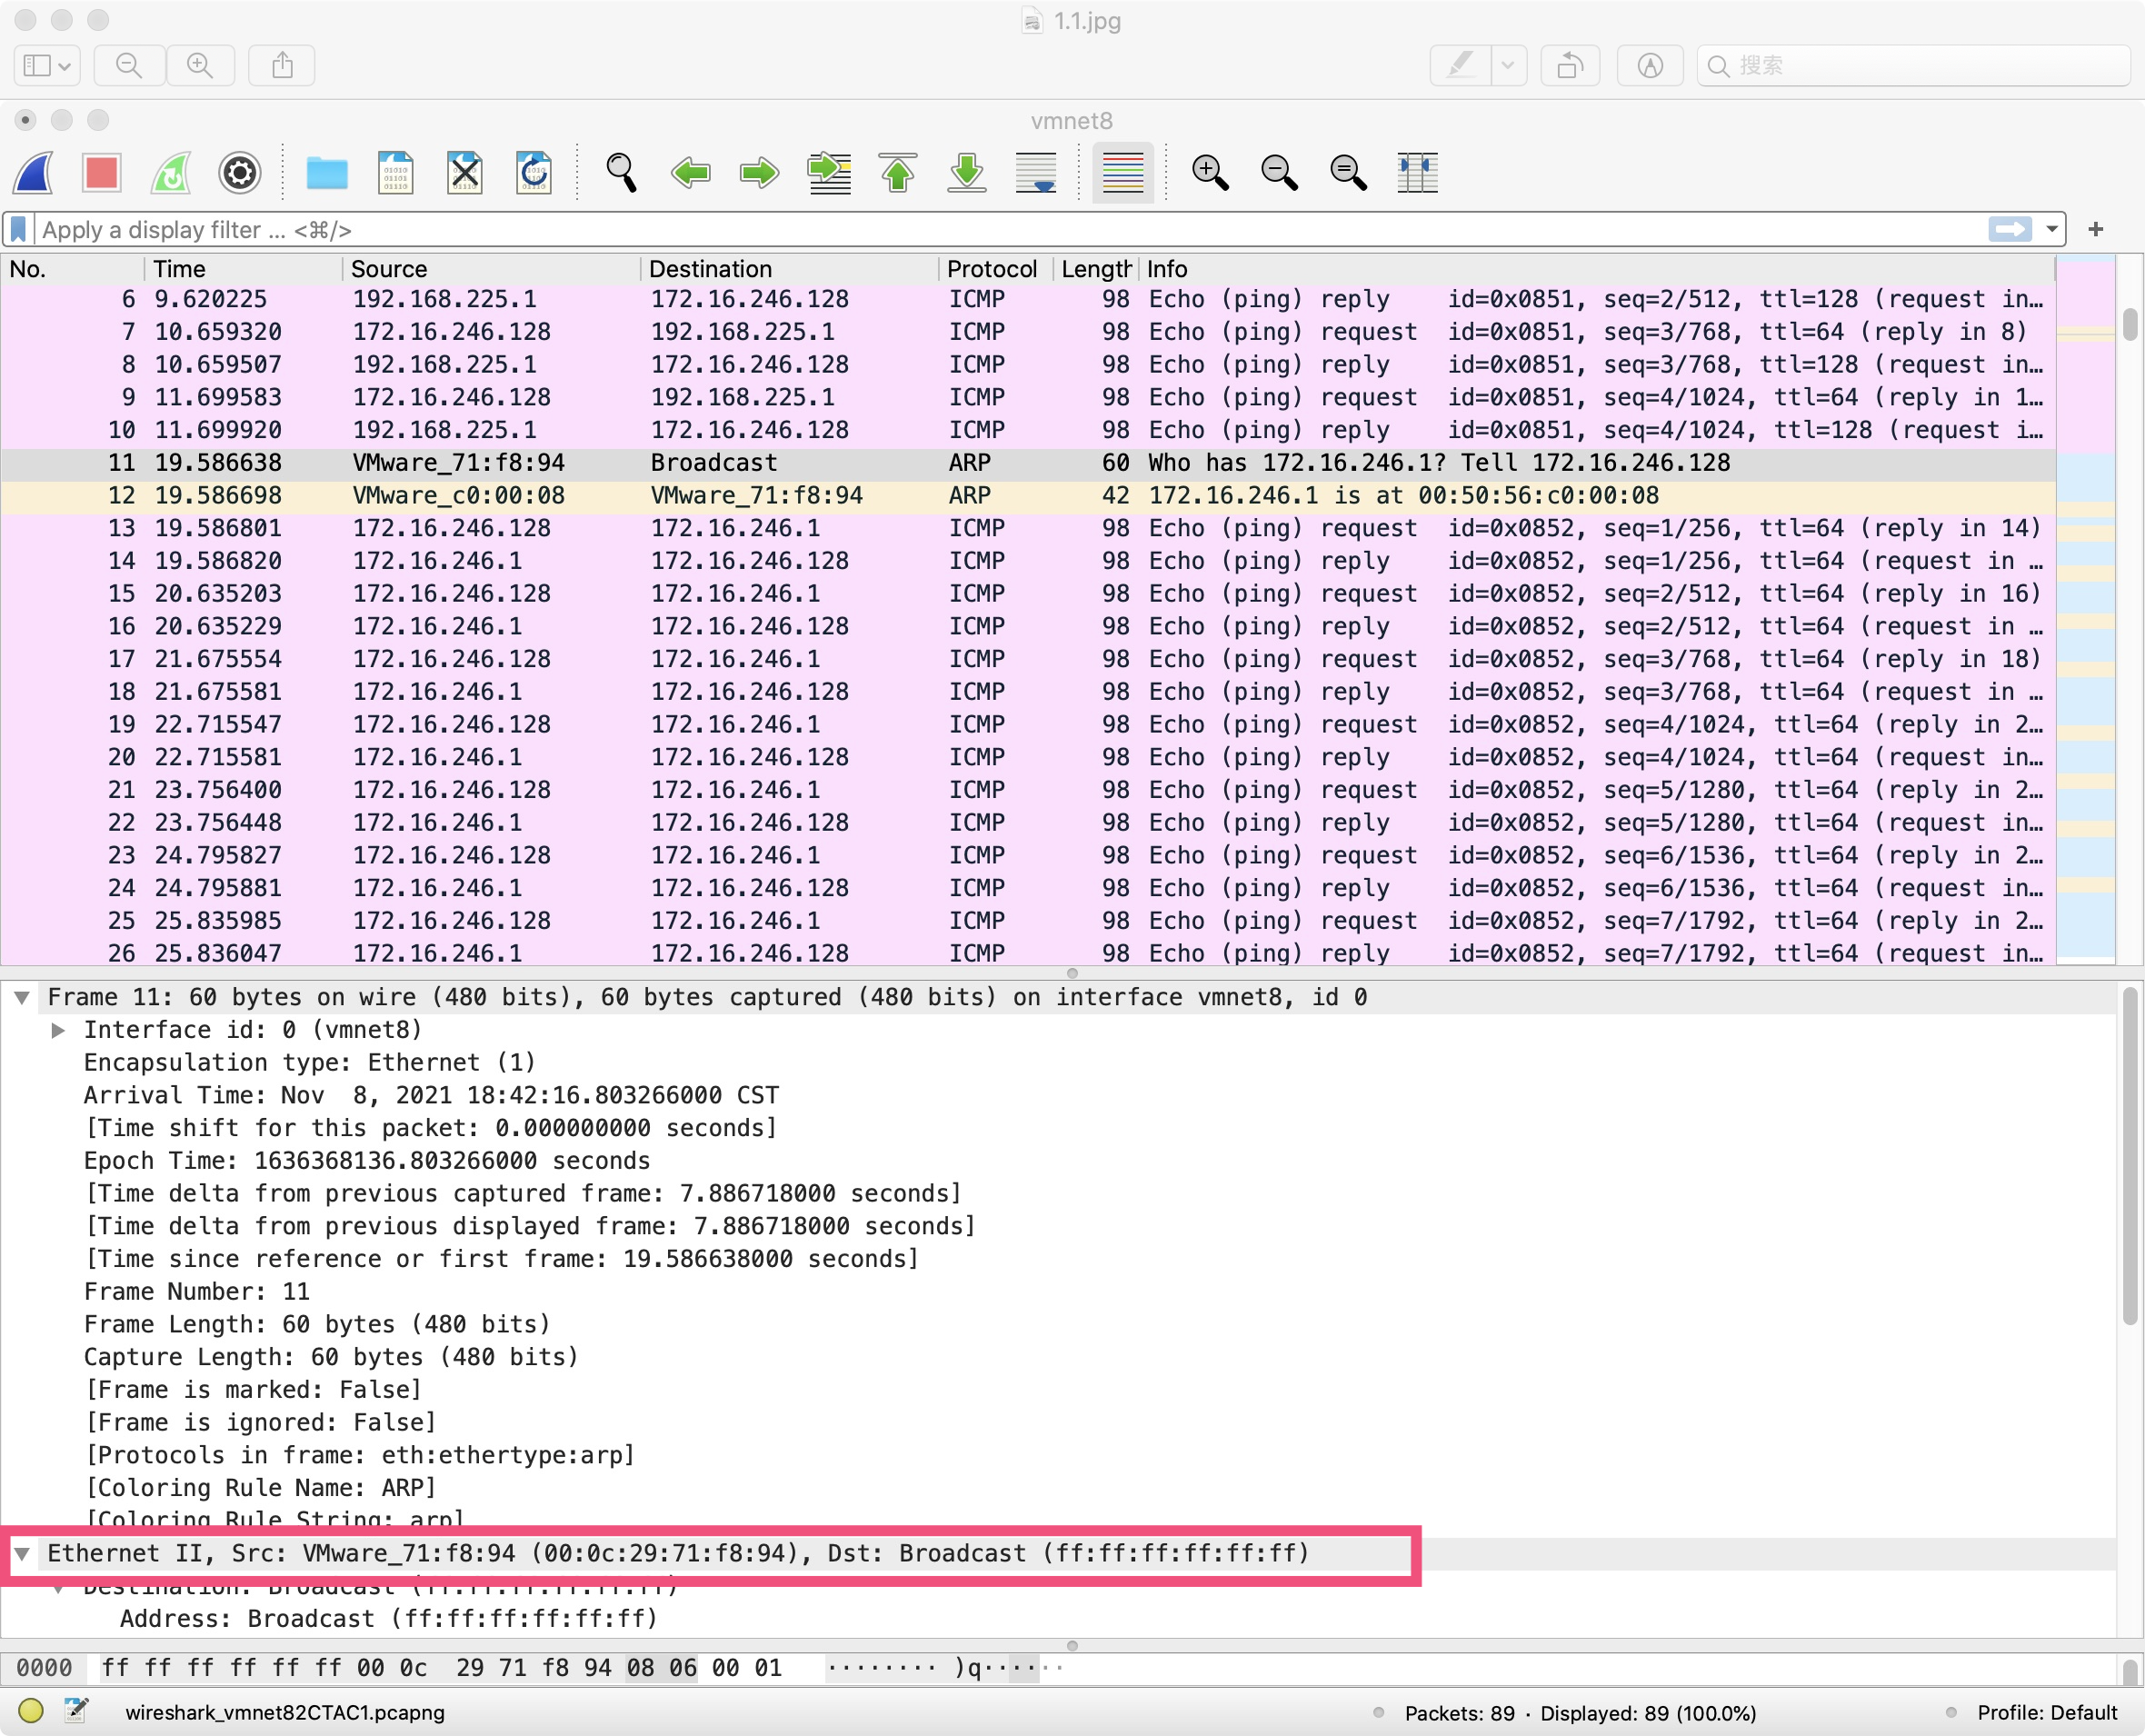Restart current capture with green fin icon
The width and height of the screenshot is (2145, 1736).
coord(171,173)
